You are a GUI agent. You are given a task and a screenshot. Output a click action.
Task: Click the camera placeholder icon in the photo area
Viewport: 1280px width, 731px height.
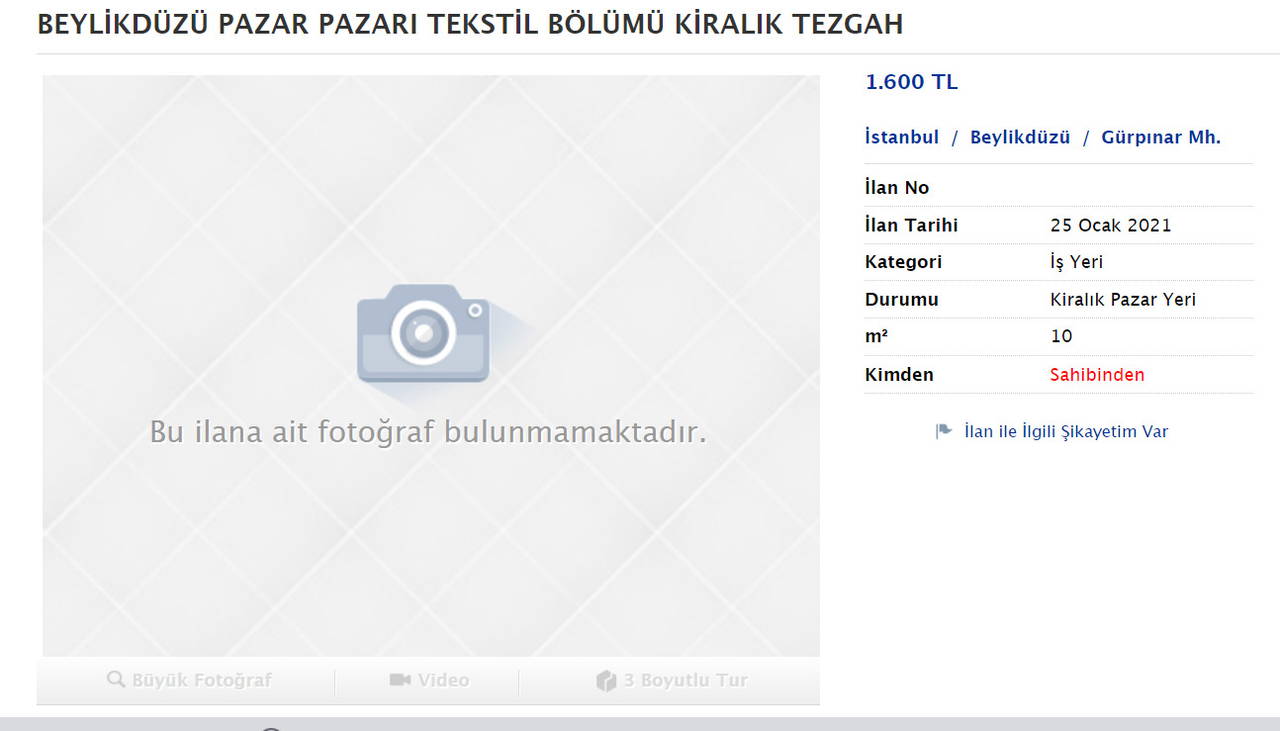(x=423, y=333)
